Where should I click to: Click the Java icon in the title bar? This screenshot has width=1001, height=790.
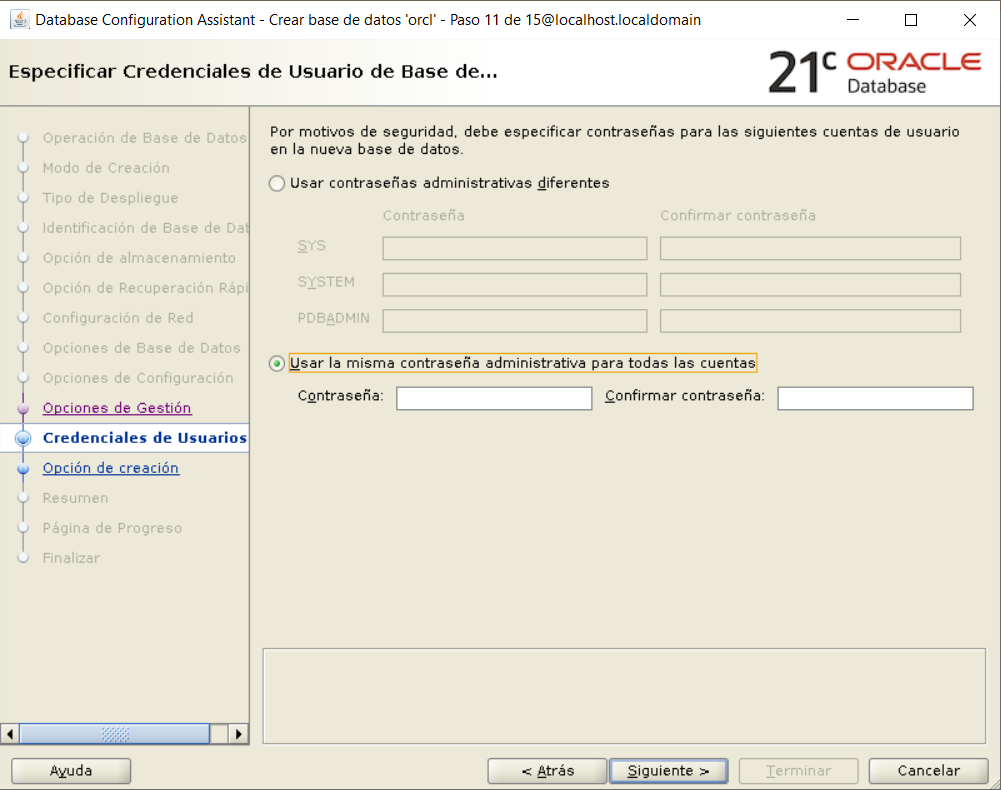click(20, 20)
